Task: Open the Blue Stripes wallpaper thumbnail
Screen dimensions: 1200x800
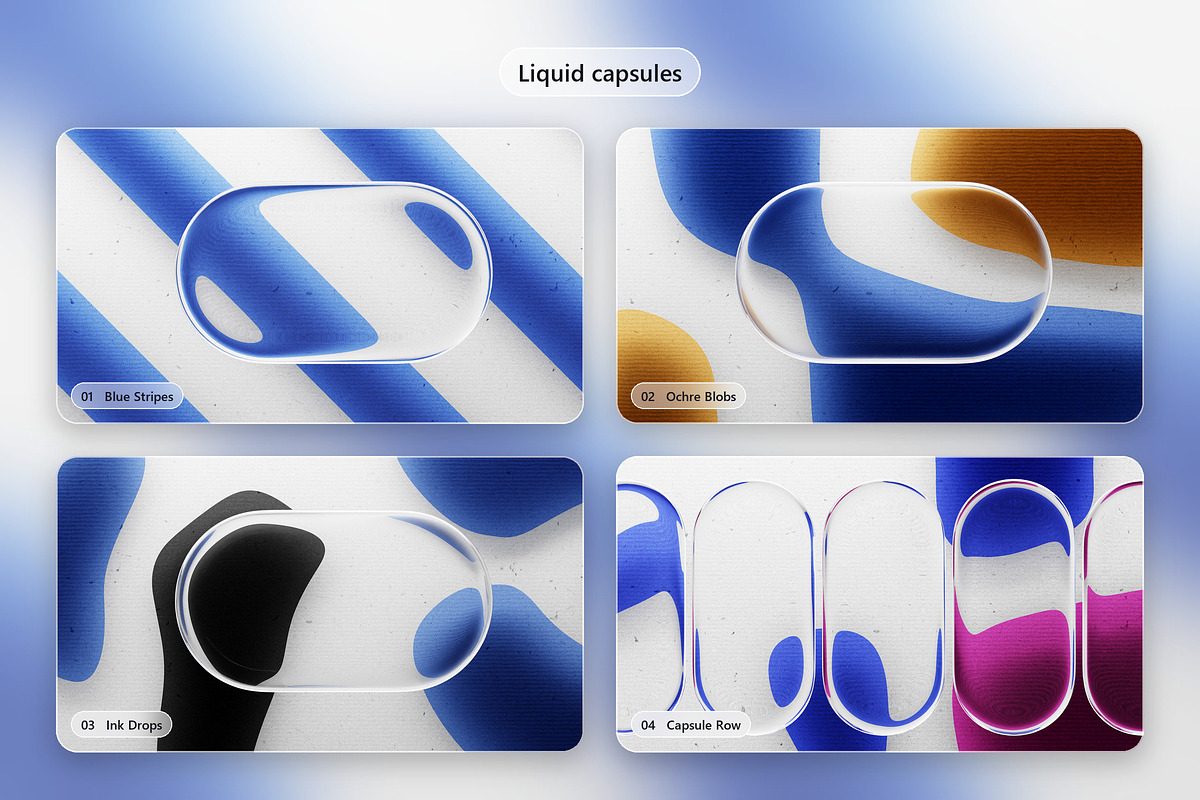Action: (320, 275)
